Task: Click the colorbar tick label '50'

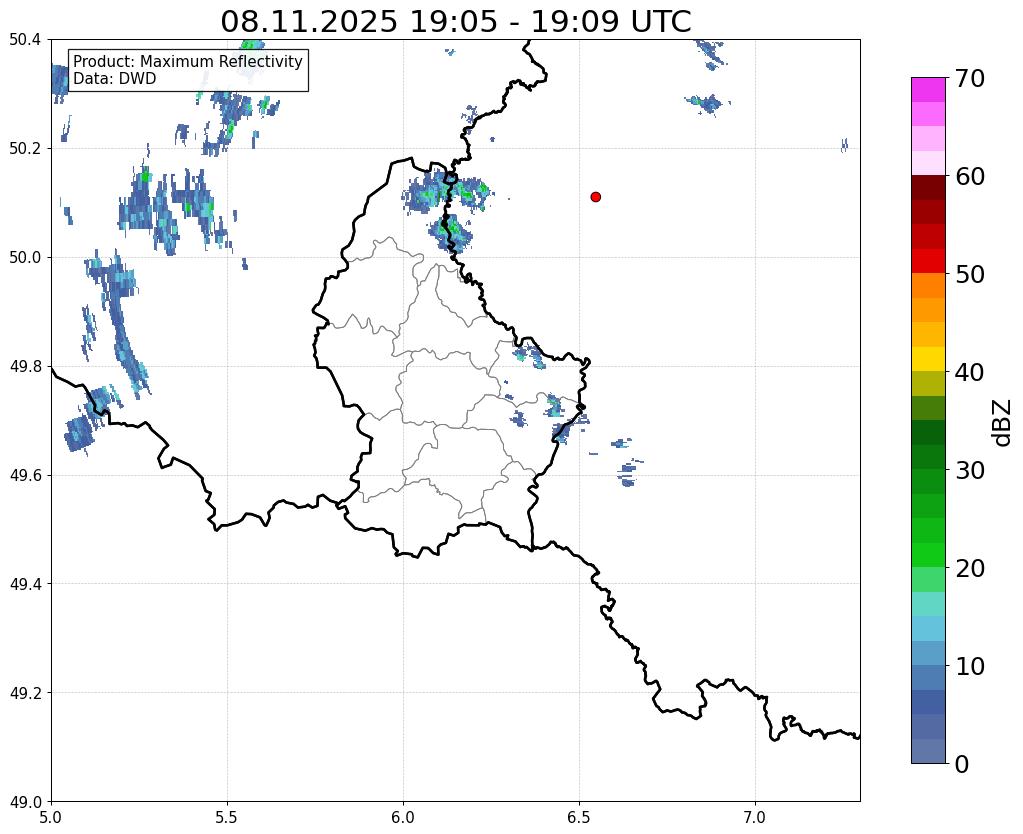Action: click(x=970, y=274)
